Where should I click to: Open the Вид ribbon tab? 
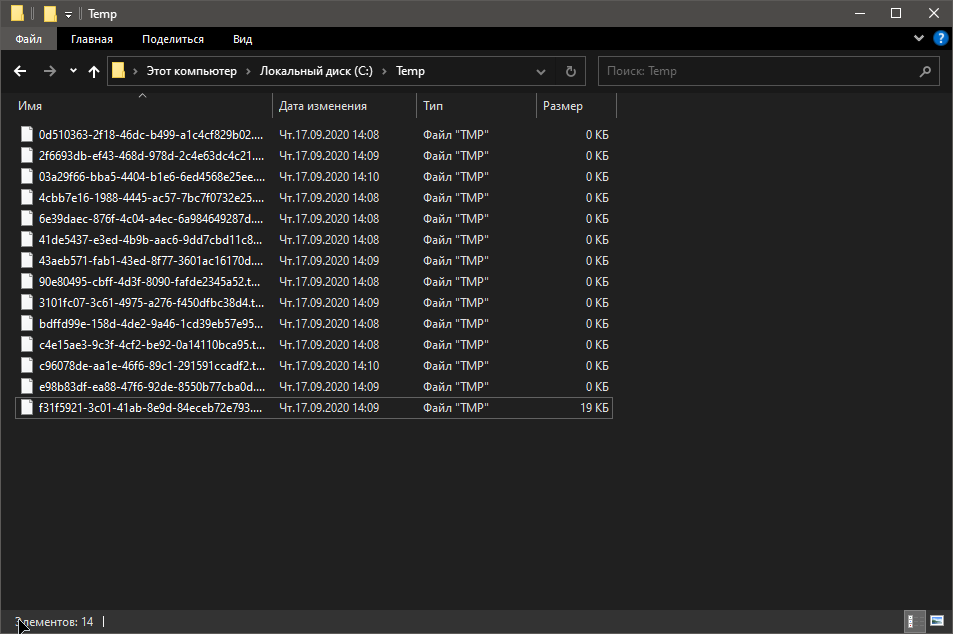click(x=243, y=39)
